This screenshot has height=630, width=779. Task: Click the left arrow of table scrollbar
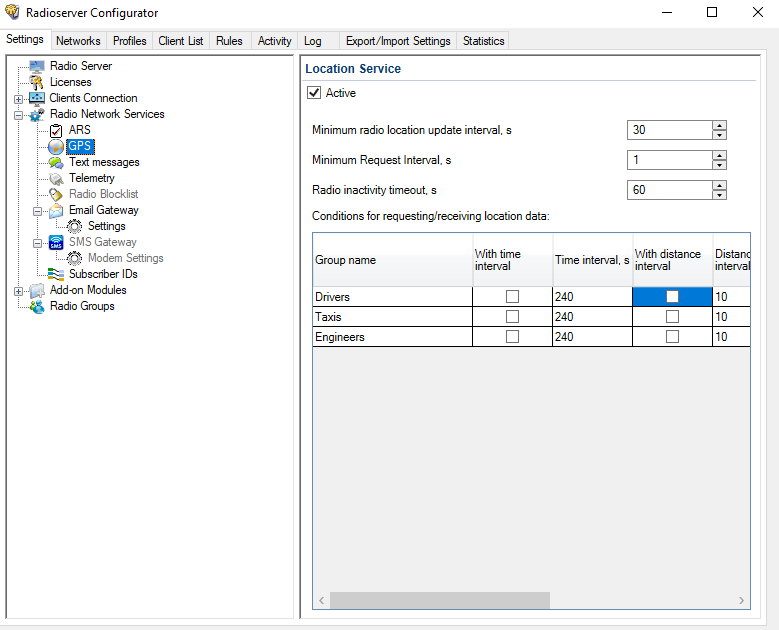(x=321, y=600)
